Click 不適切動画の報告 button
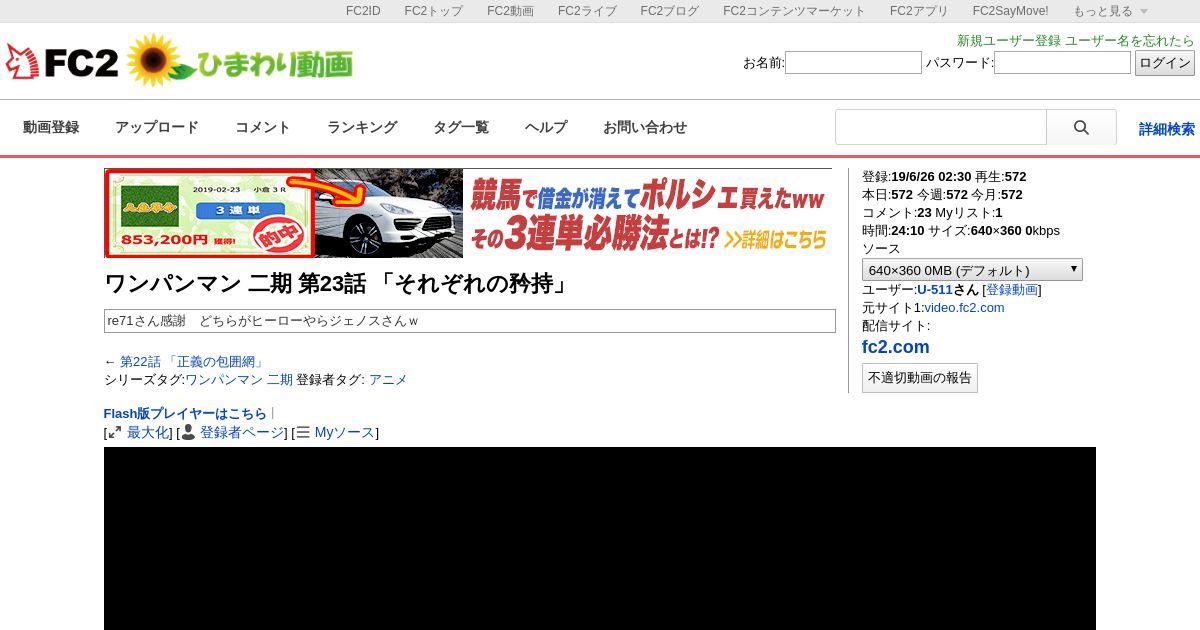 [x=920, y=378]
